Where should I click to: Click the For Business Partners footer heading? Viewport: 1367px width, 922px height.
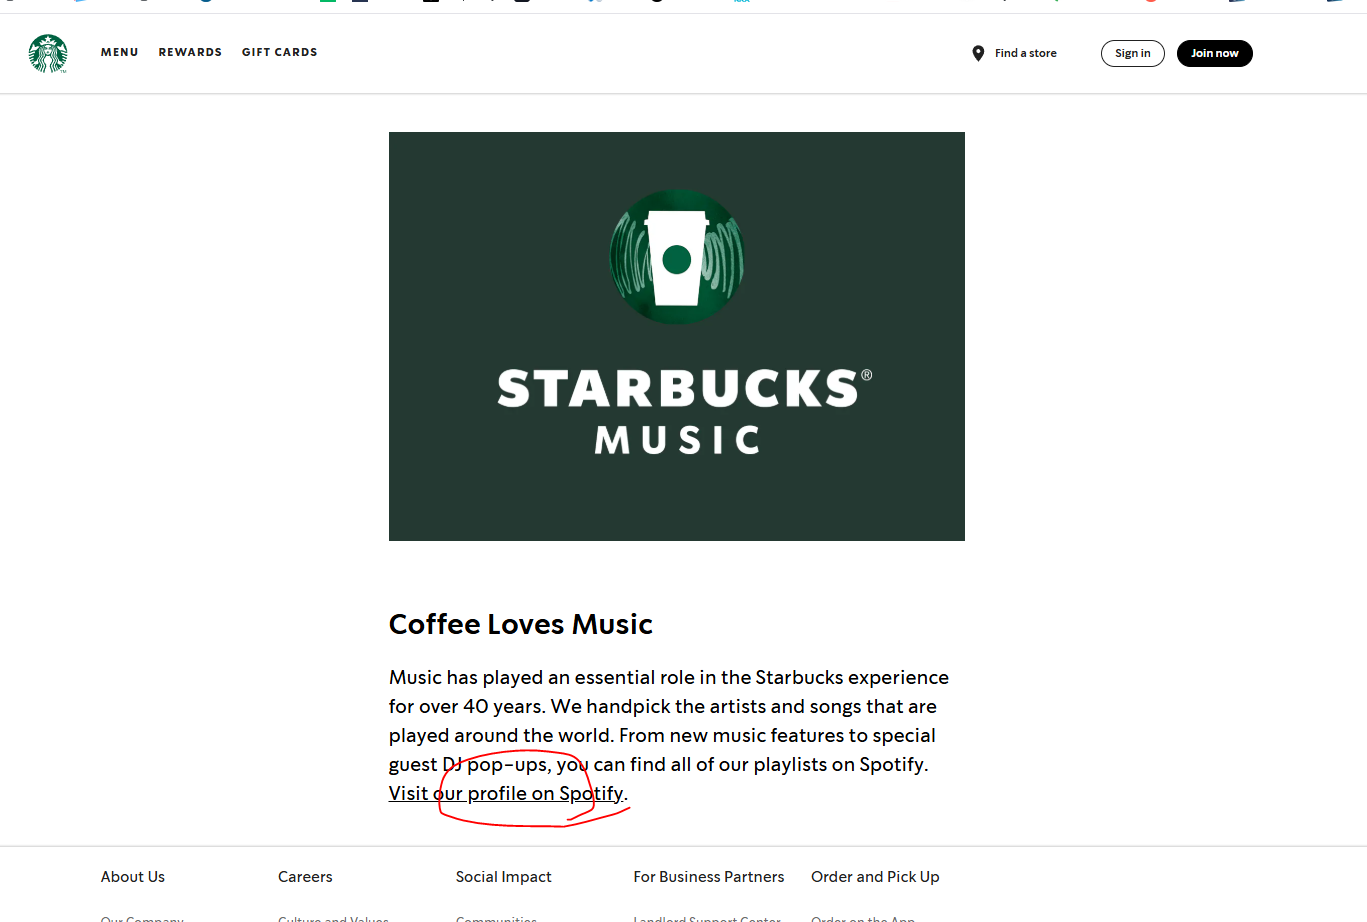[709, 877]
